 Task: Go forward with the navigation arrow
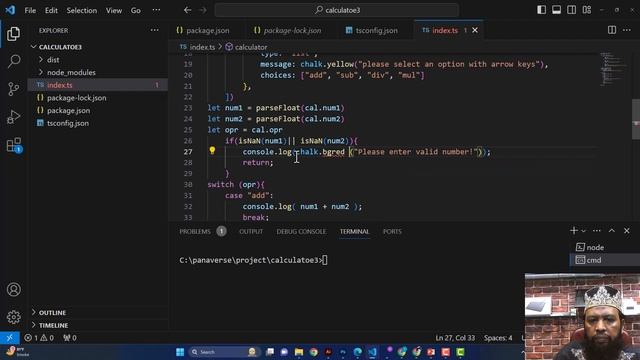(x=202, y=10)
